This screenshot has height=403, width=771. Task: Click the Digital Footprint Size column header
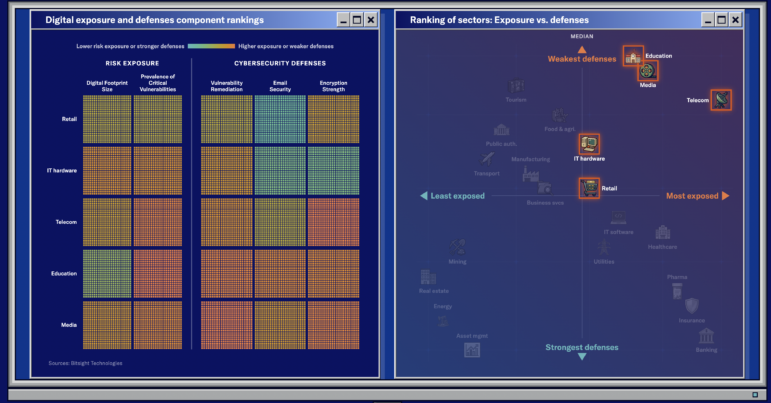[107, 86]
